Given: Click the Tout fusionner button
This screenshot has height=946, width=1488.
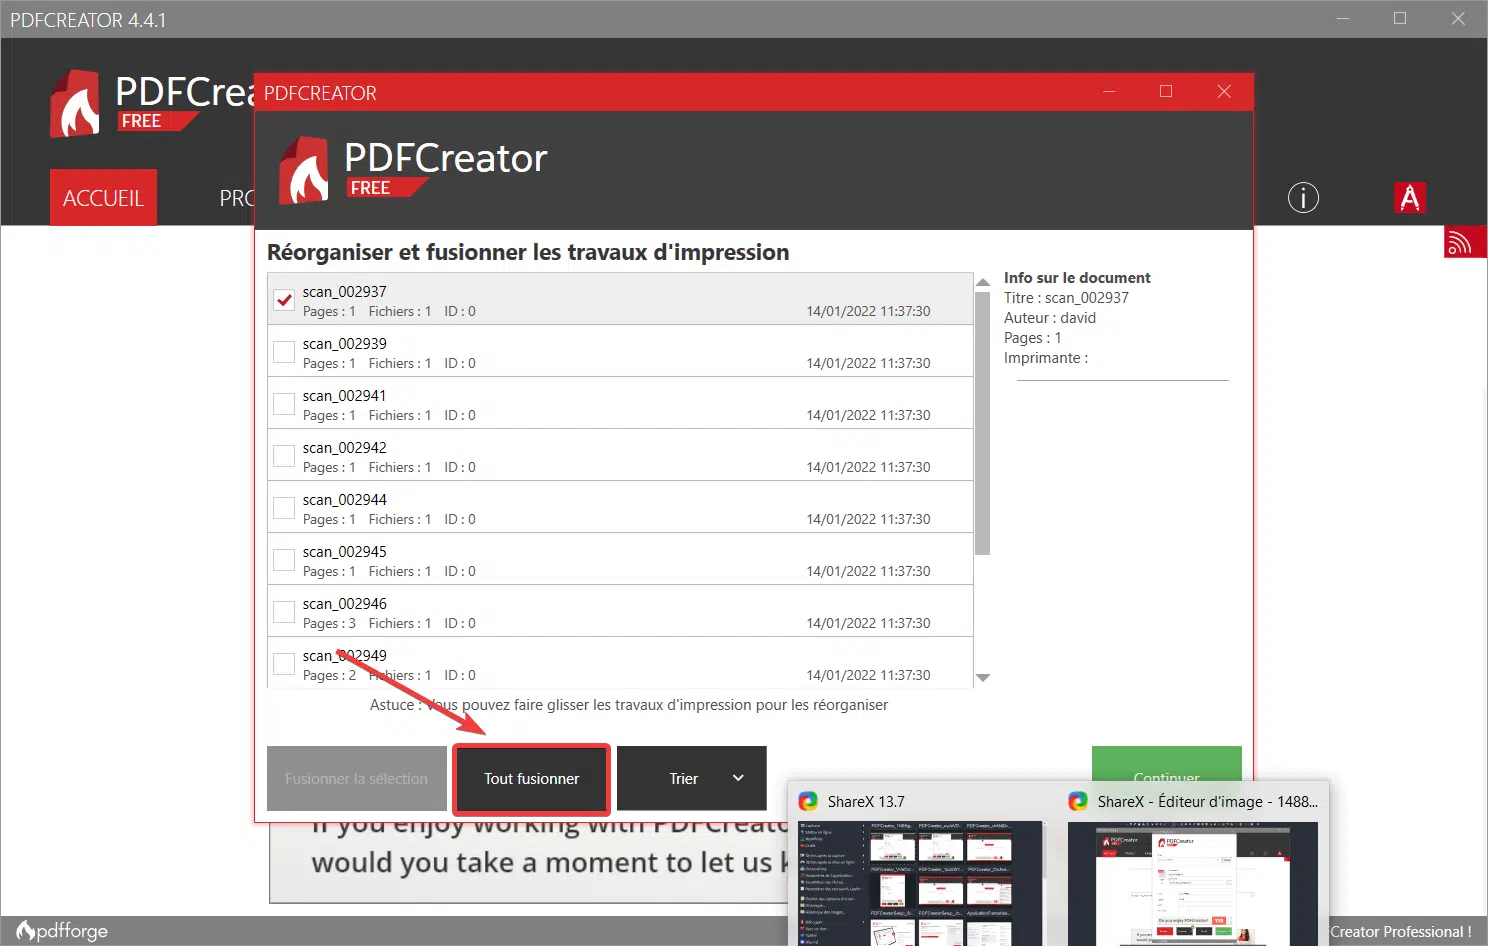Looking at the screenshot, I should point(532,778).
